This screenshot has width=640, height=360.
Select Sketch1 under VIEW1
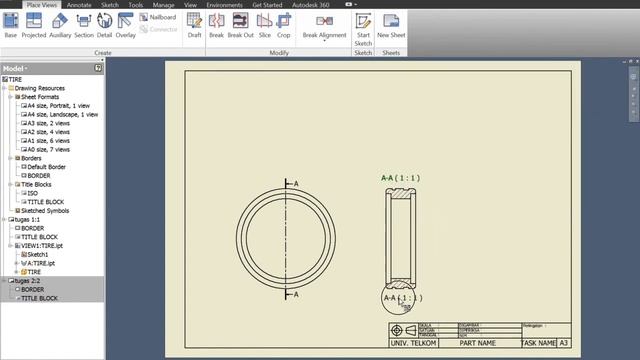pos(35,254)
